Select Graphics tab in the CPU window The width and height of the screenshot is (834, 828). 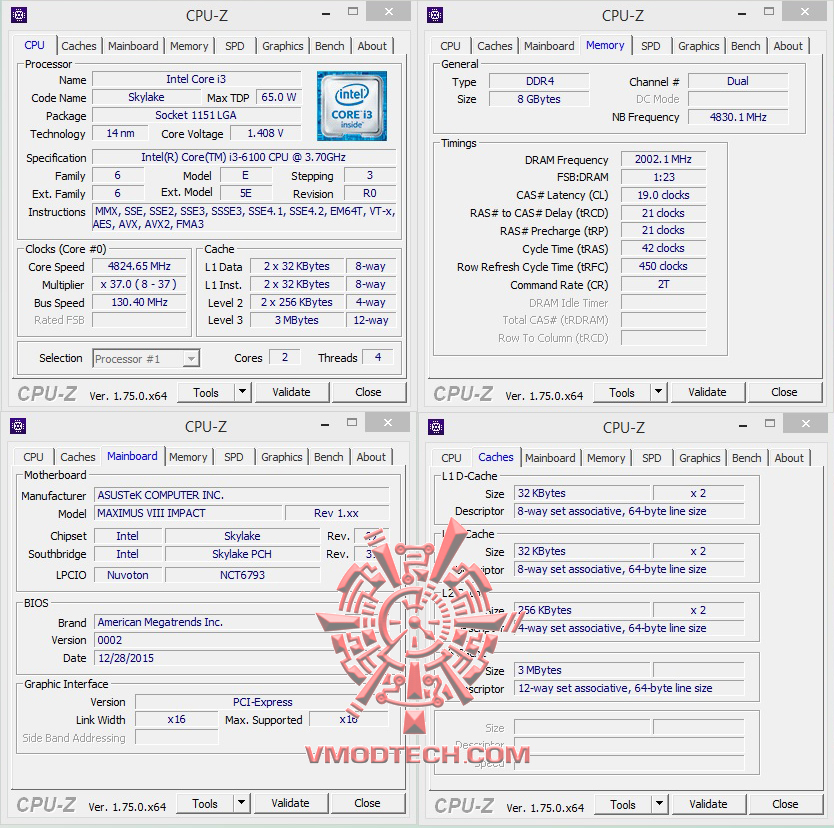(282, 46)
